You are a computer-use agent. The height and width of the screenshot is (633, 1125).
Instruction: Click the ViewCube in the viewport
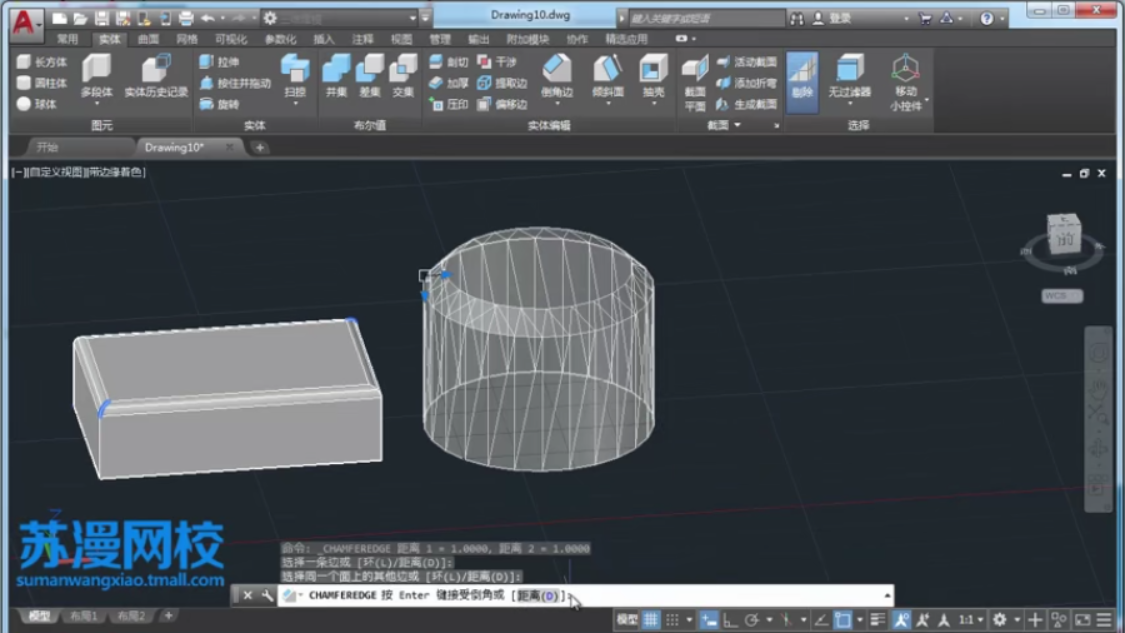[1063, 236]
